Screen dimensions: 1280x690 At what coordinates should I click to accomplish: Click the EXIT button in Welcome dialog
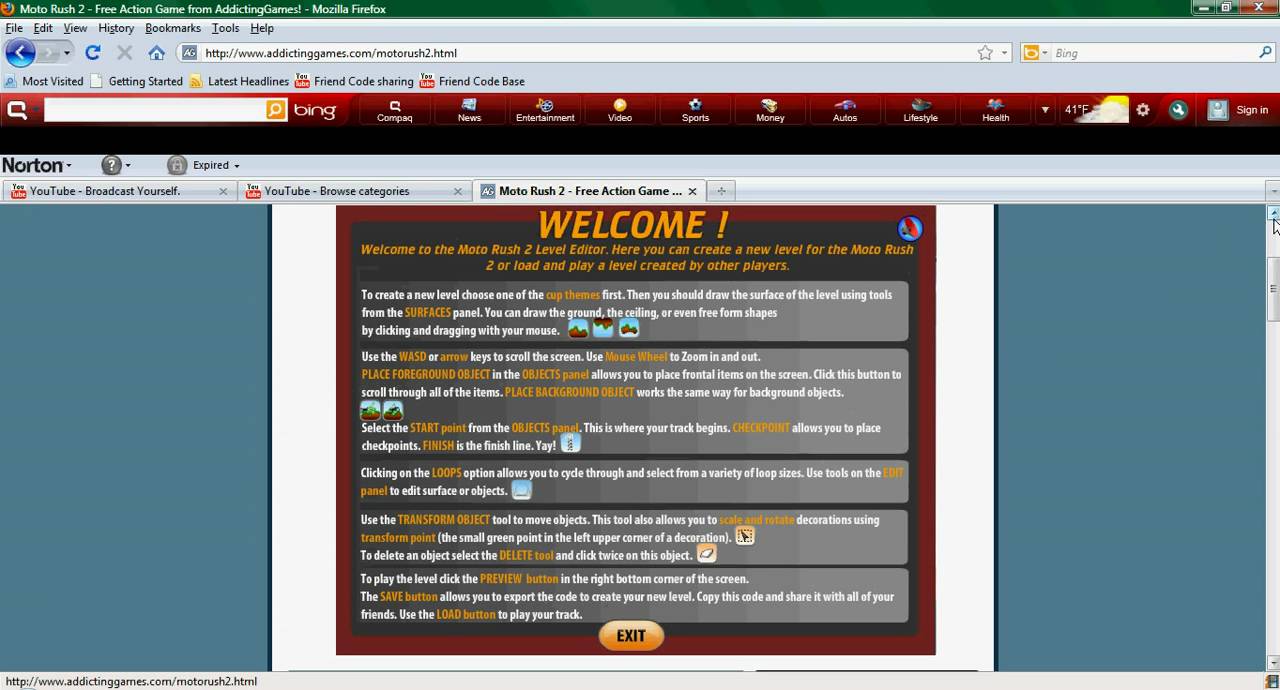click(x=631, y=636)
